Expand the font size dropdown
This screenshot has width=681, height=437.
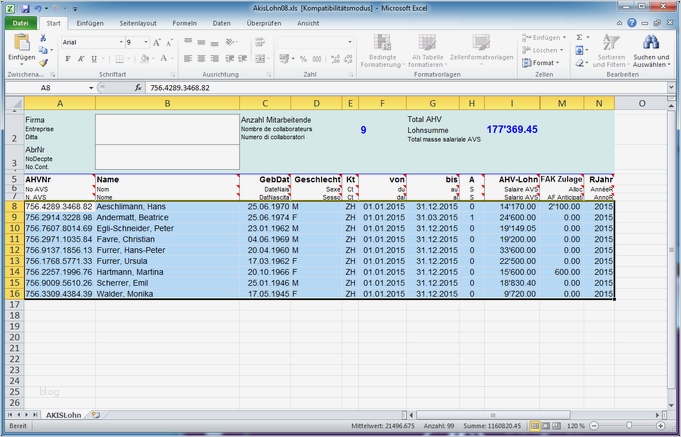point(147,43)
